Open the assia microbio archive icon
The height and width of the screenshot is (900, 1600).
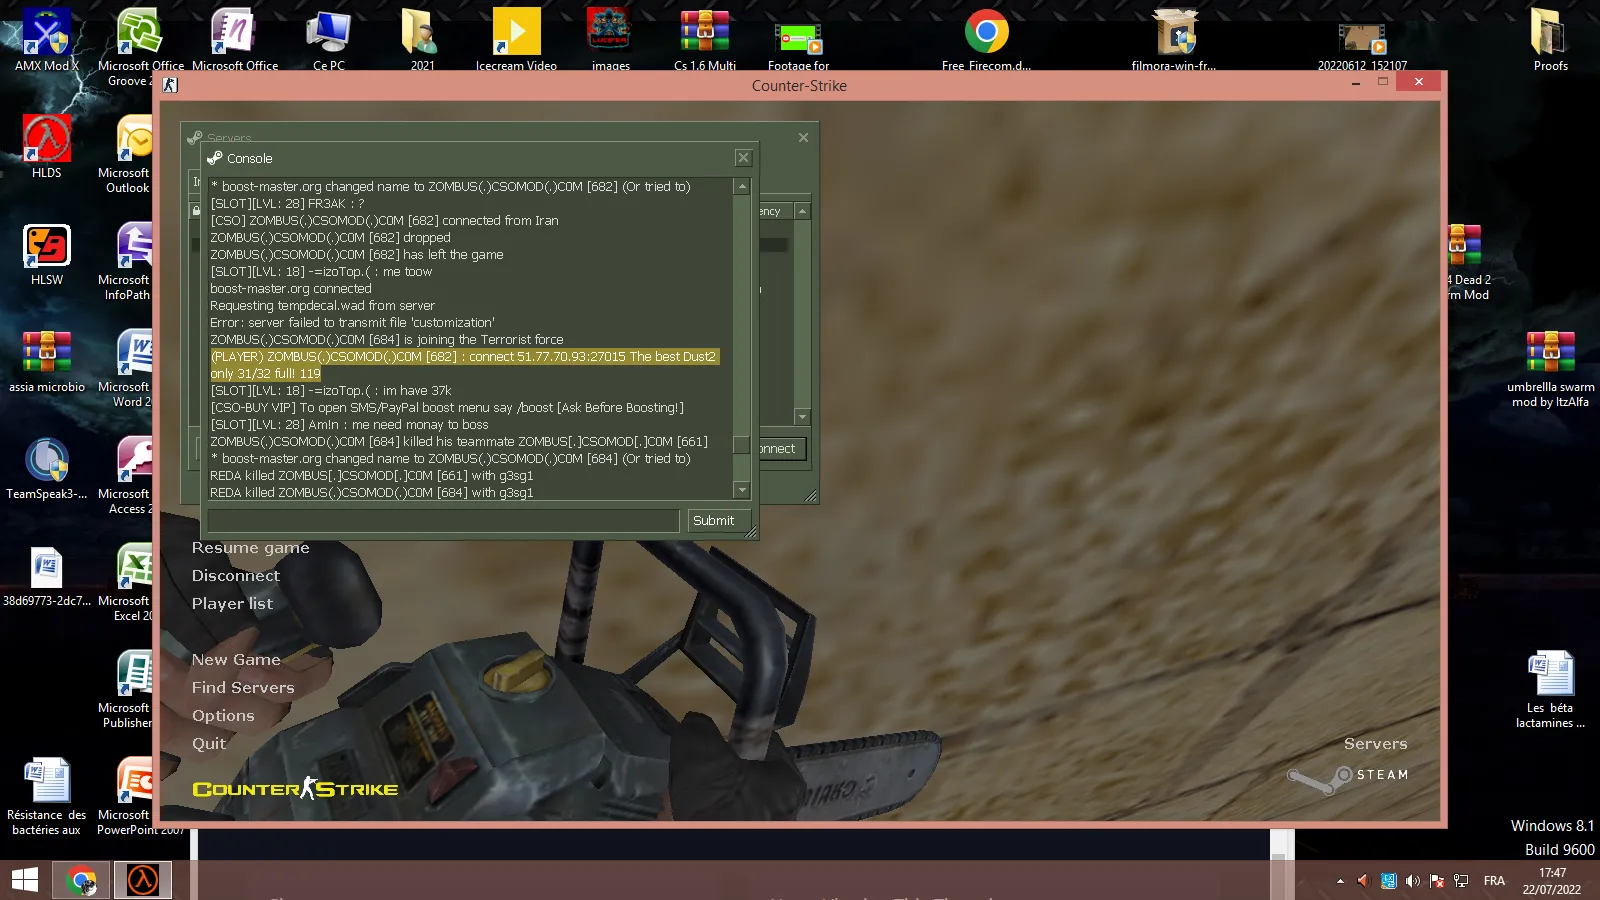[46, 361]
